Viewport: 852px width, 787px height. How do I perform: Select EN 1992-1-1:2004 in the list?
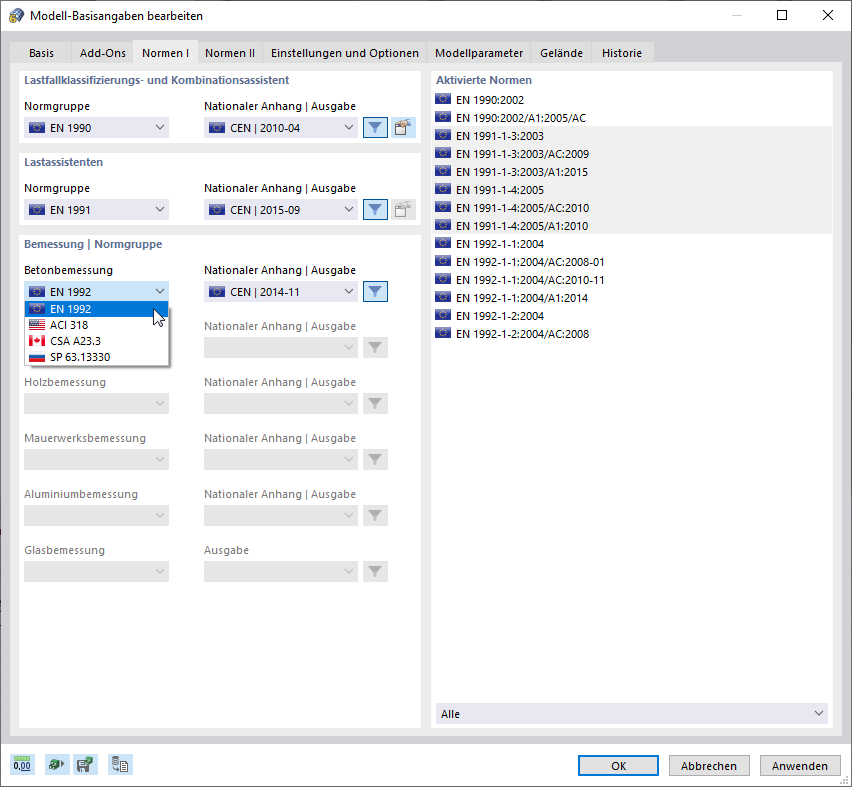pyautogui.click(x=632, y=244)
